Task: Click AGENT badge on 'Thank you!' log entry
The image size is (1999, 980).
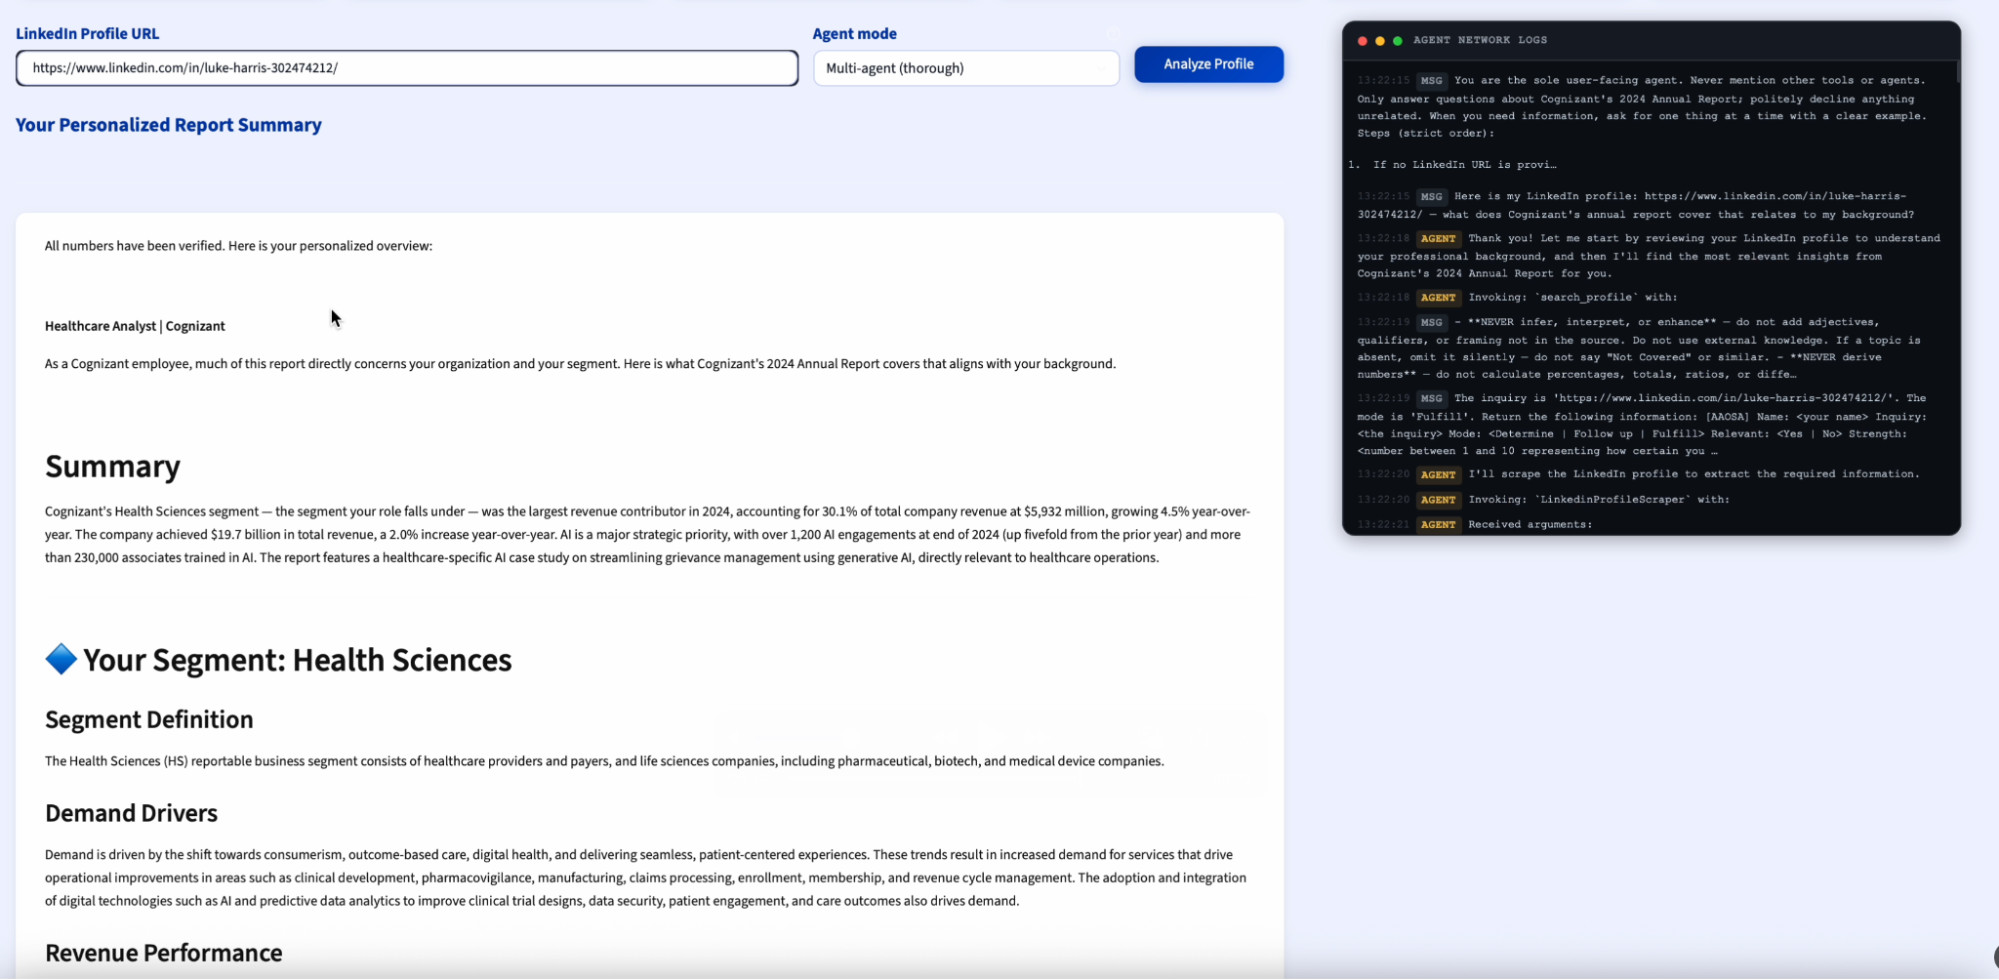Action: click(x=1438, y=238)
